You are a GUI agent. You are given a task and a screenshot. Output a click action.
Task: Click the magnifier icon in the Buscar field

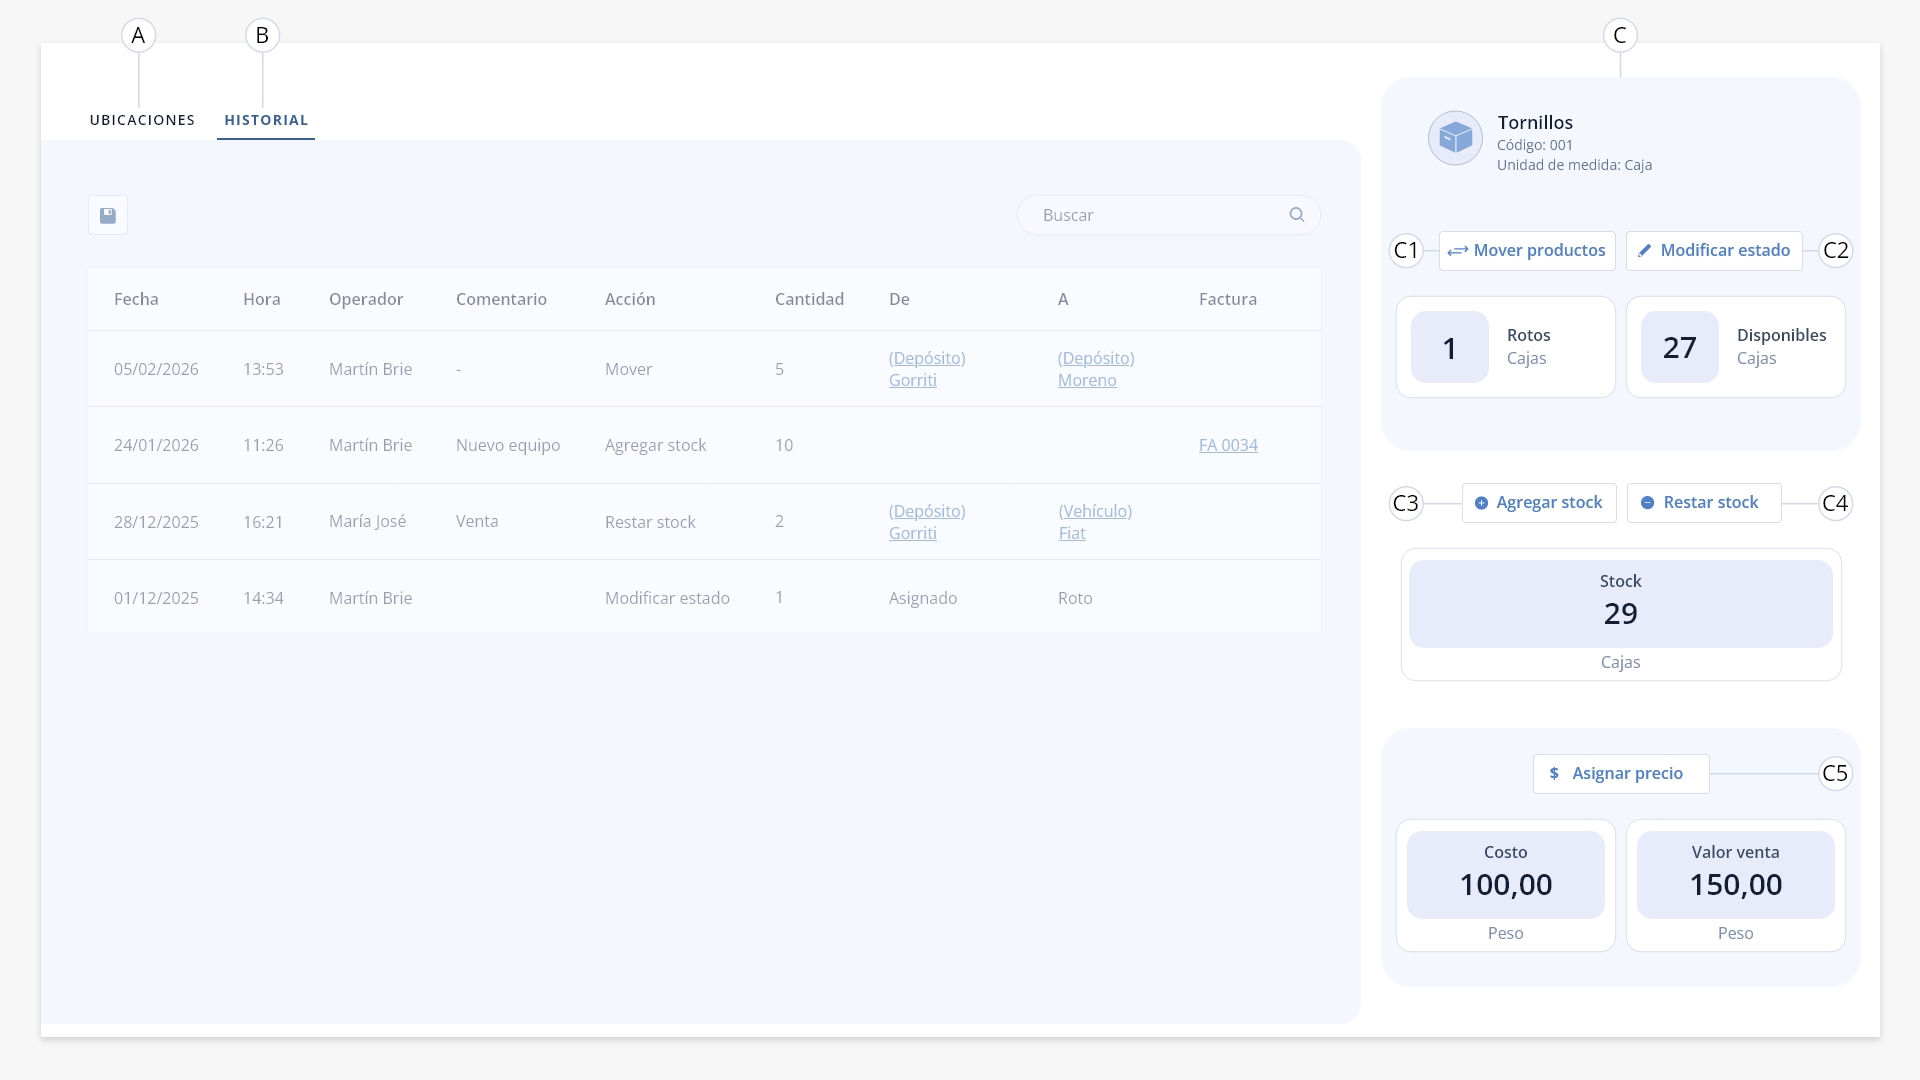pos(1297,215)
